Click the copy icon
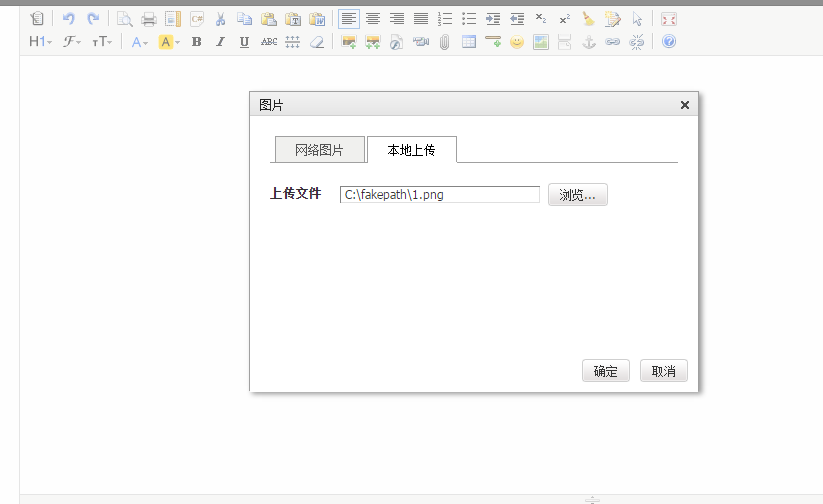Image resolution: width=823 pixels, height=504 pixels. tap(245, 19)
